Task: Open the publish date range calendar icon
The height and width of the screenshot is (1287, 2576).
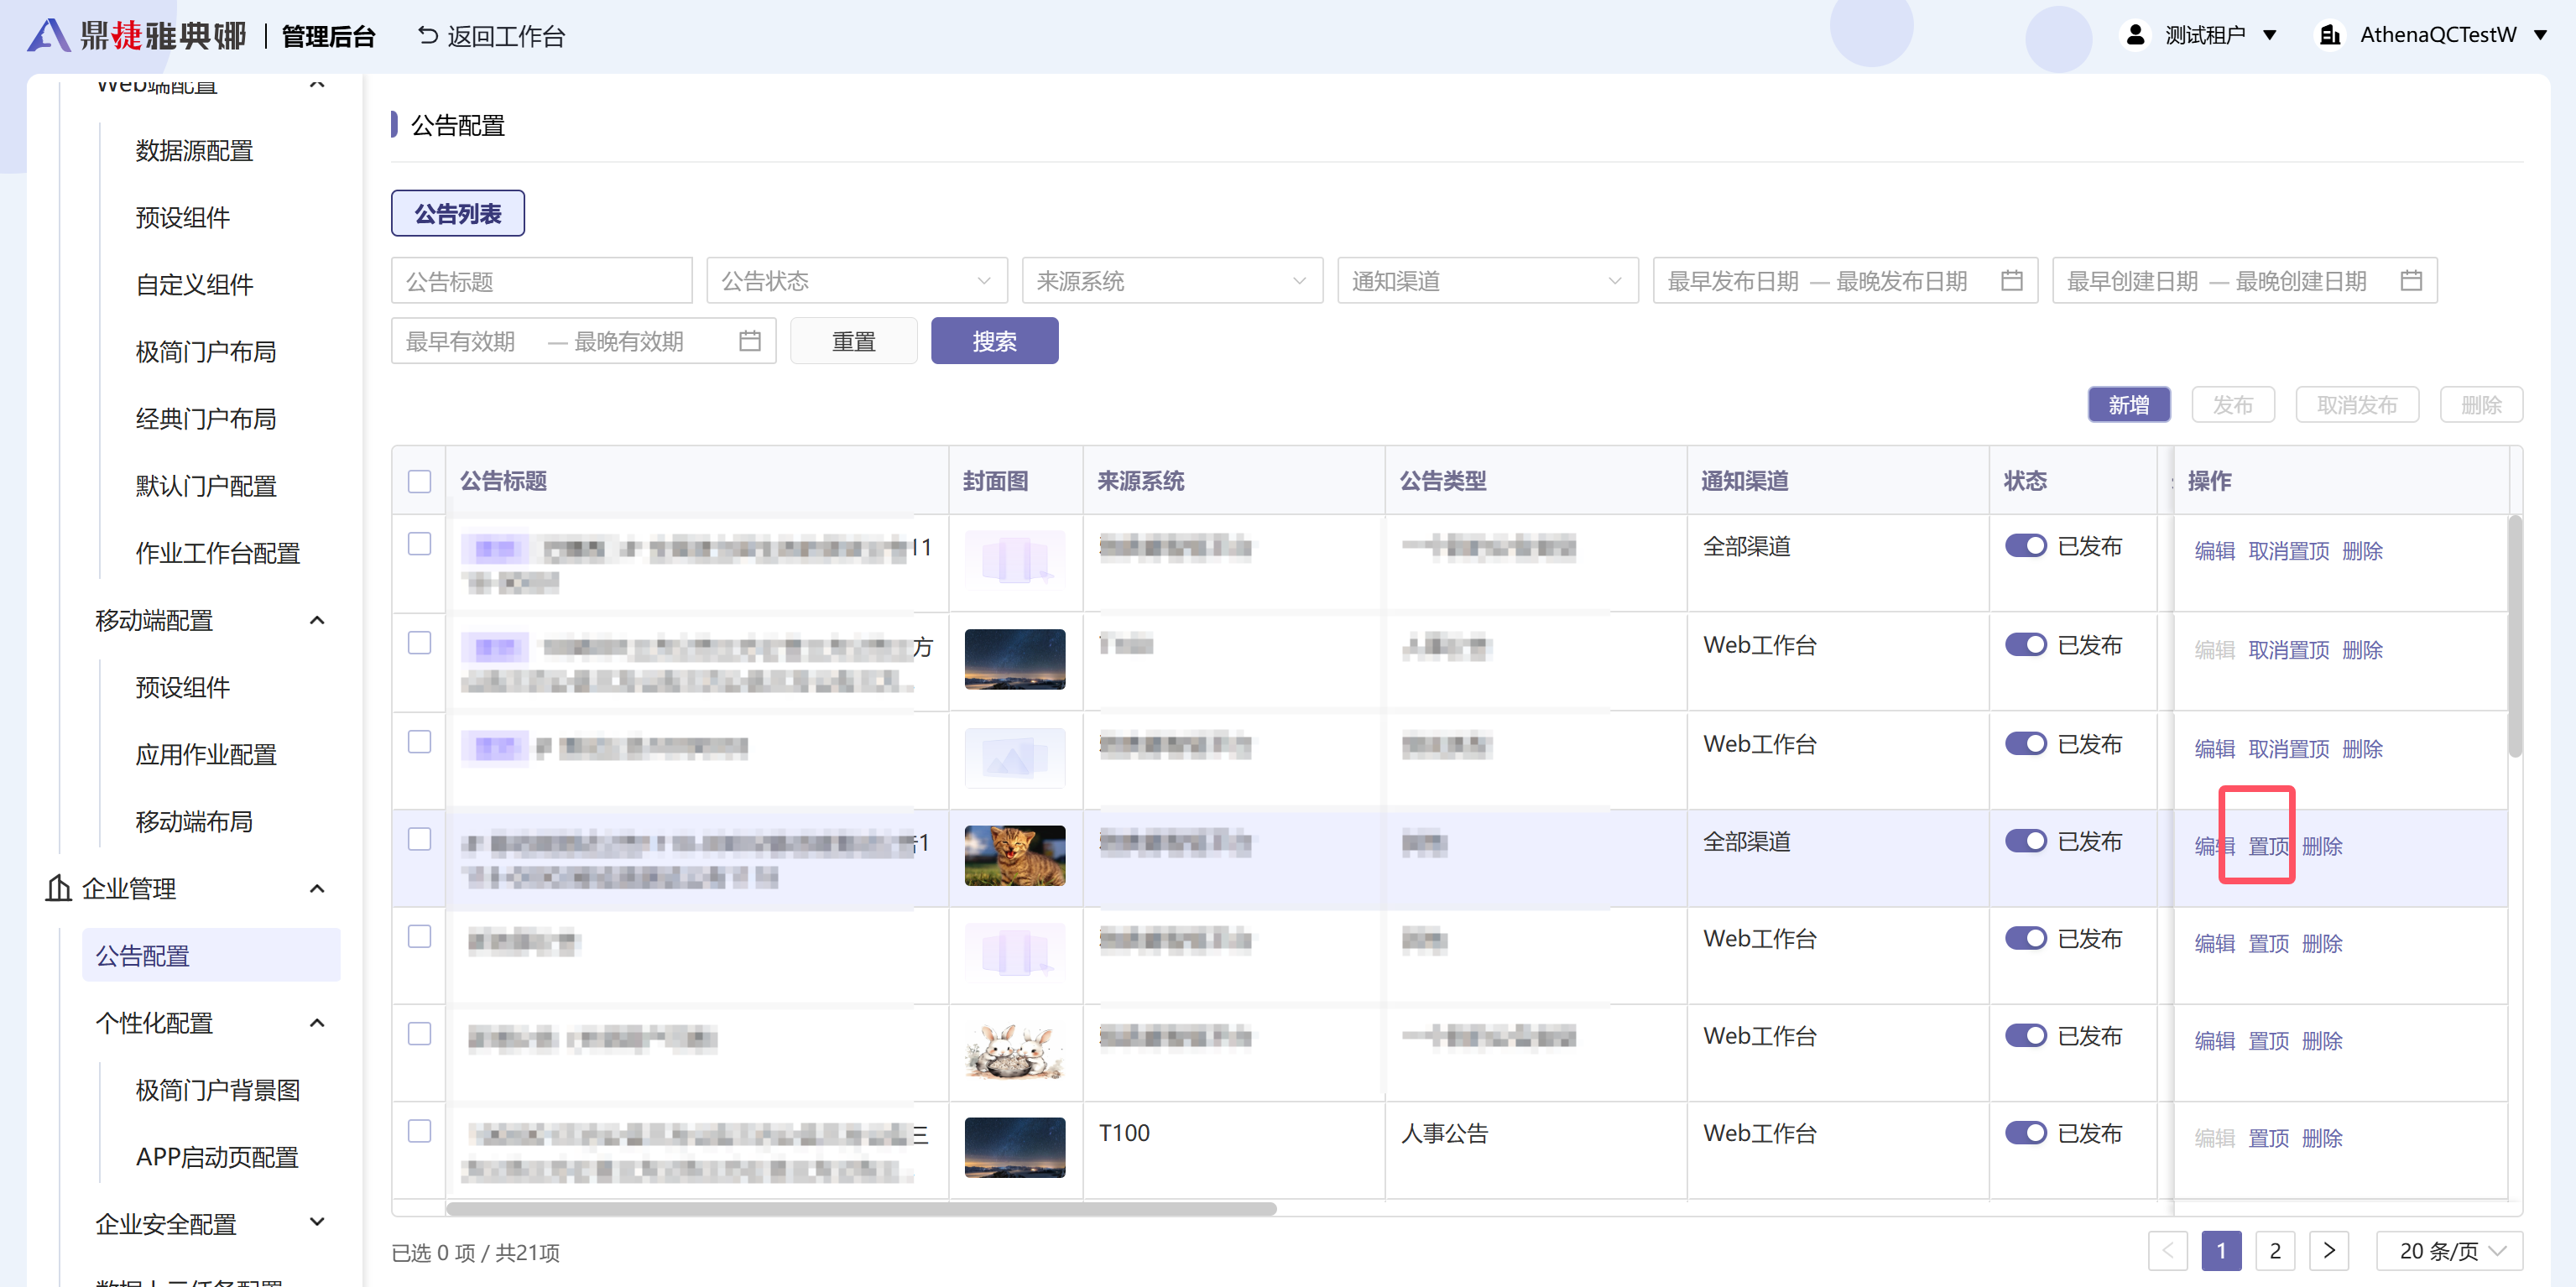Action: pos(2012,281)
